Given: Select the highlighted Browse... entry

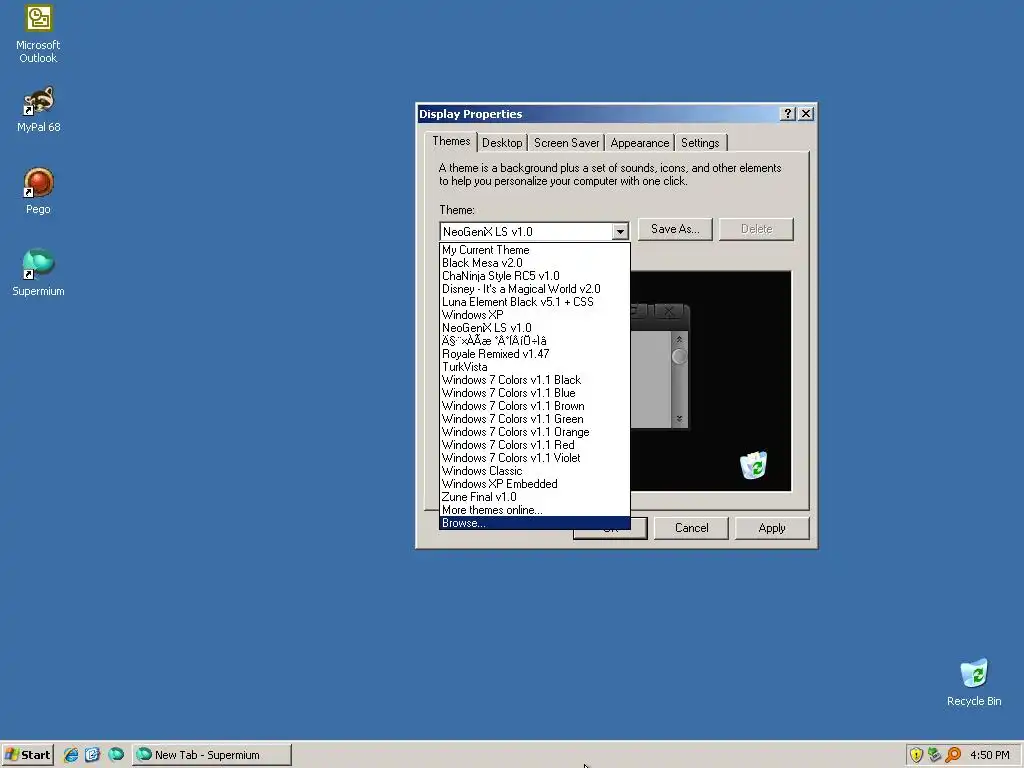Looking at the screenshot, I should pyautogui.click(x=534, y=523).
